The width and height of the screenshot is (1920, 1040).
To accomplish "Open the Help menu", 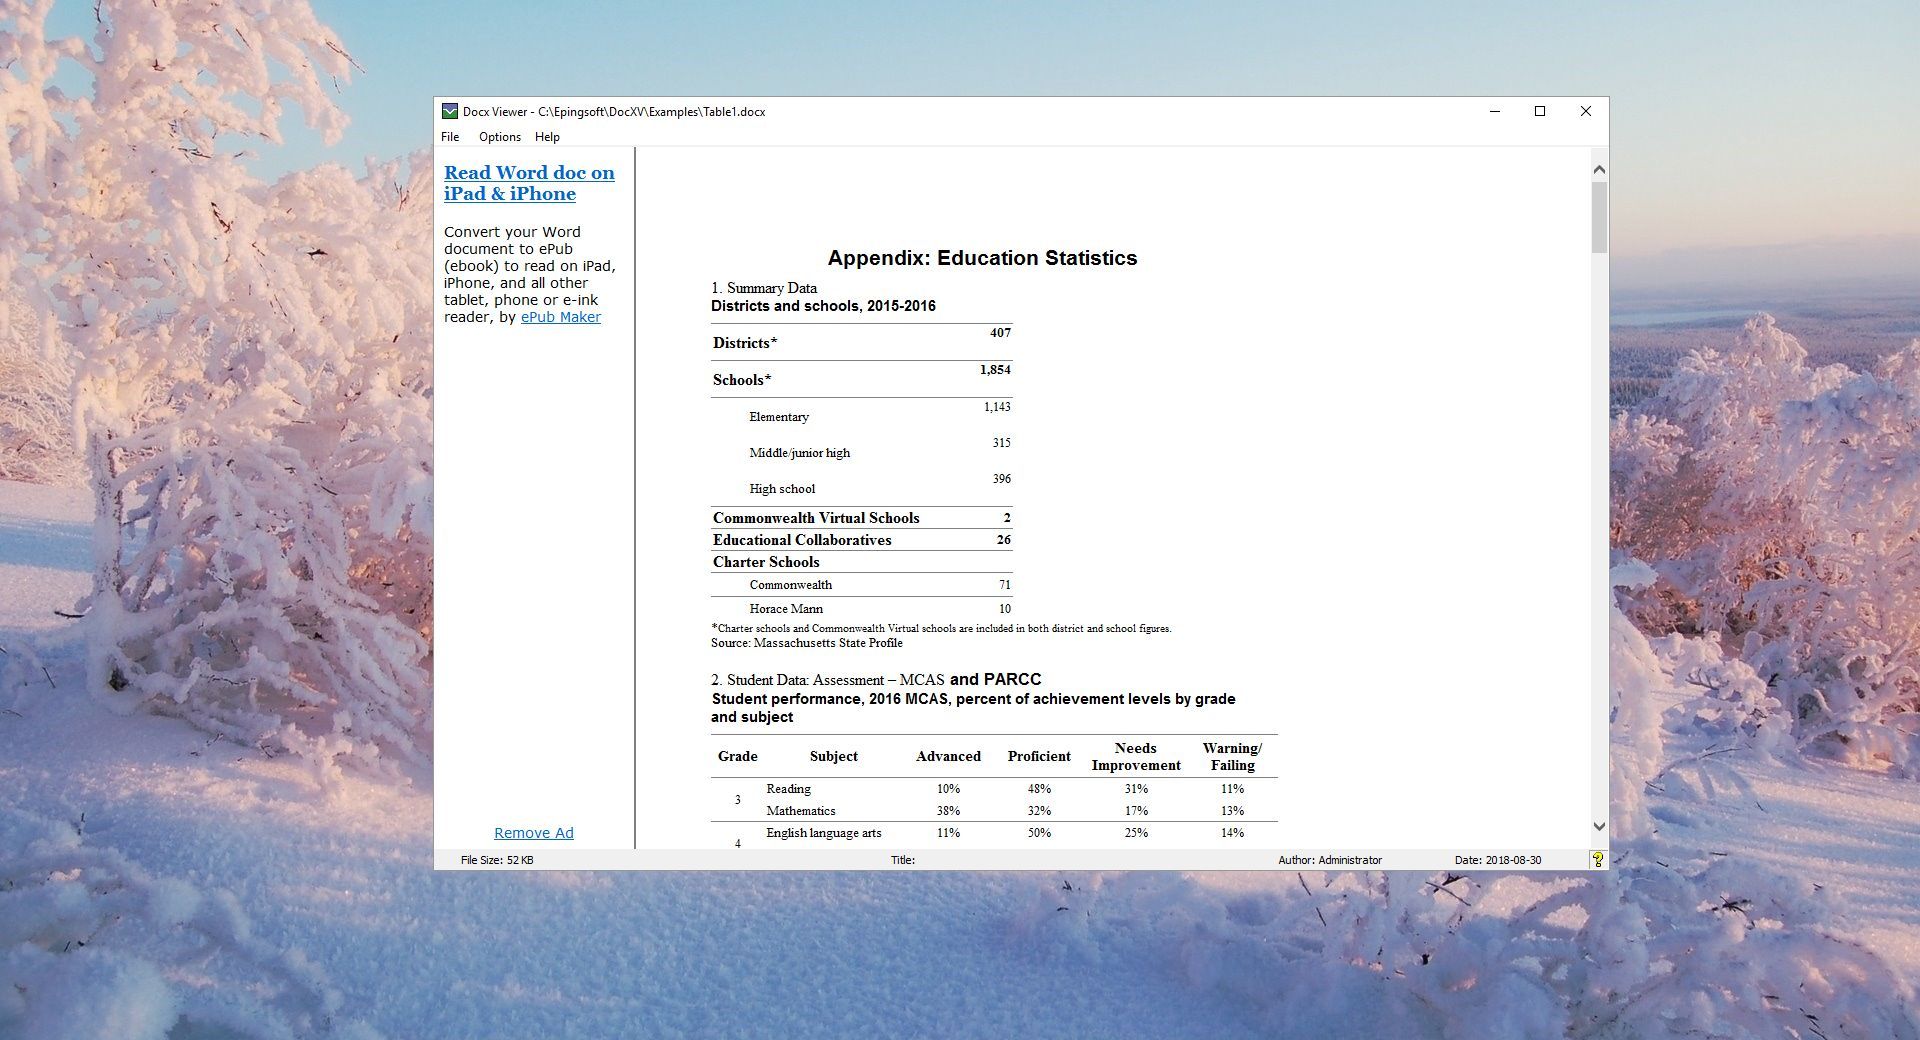I will point(547,137).
